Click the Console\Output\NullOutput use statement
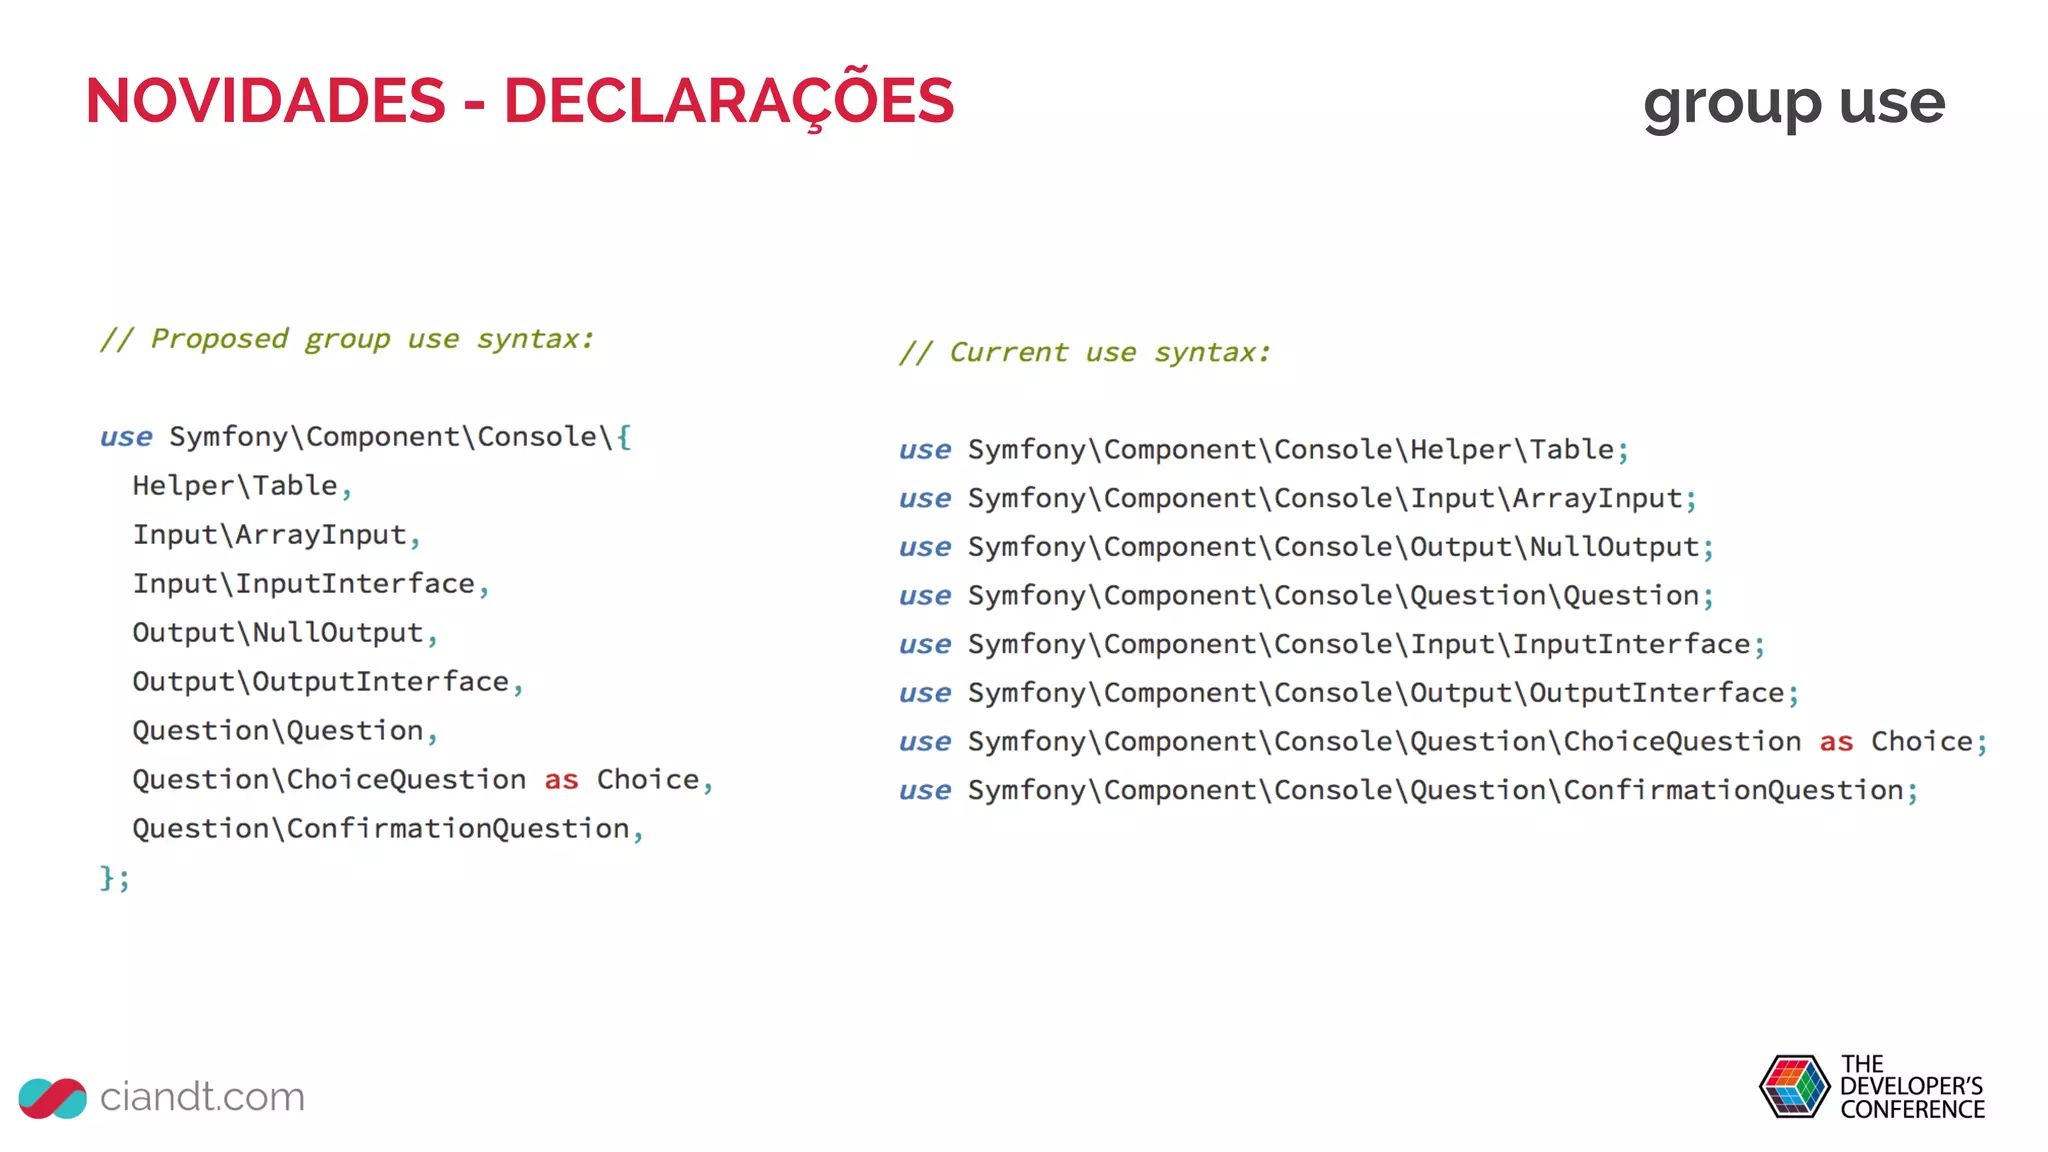 click(x=1305, y=547)
